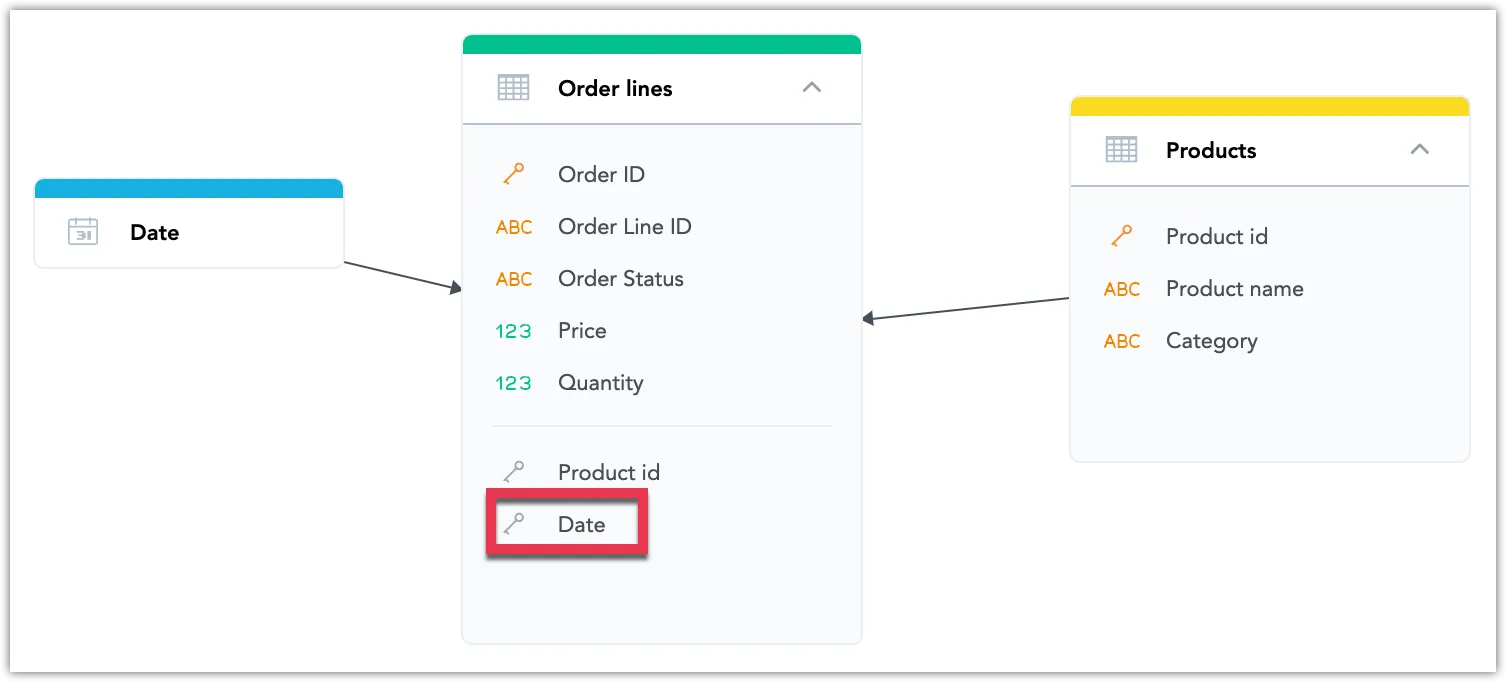Collapse the Order lines table

[x=812, y=88]
